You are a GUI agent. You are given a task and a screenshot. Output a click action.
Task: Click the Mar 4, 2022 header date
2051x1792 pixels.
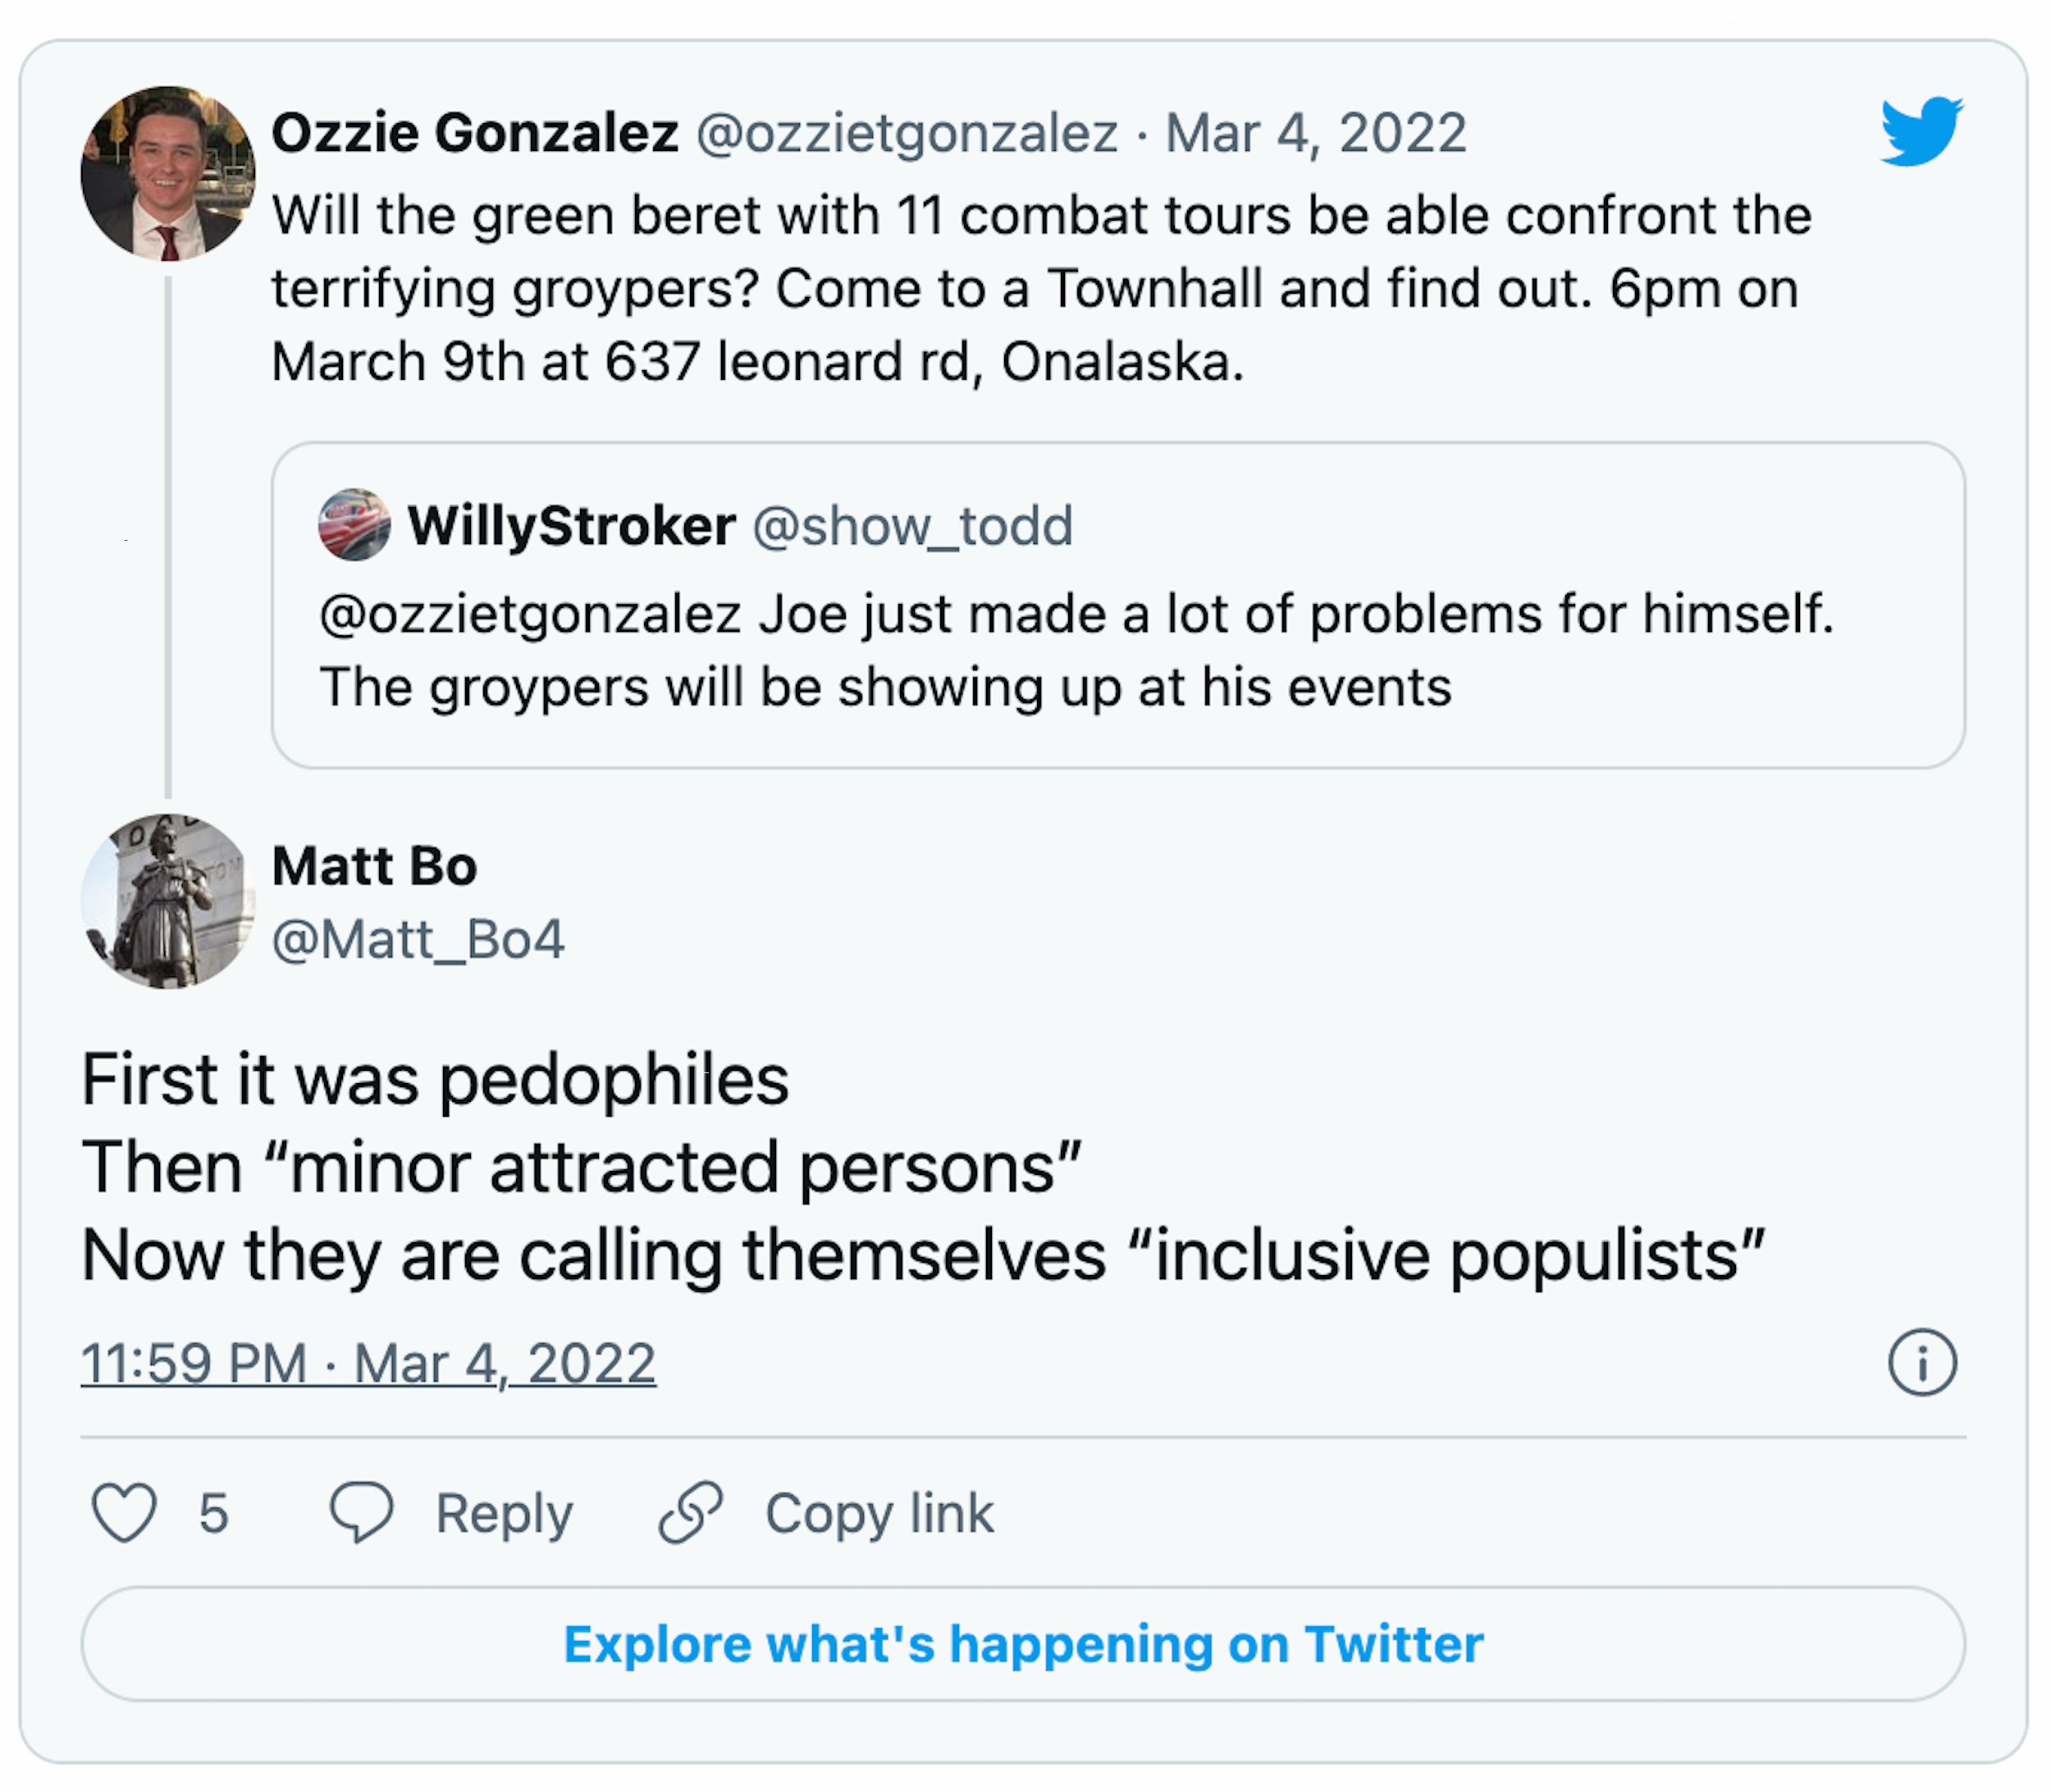click(1316, 133)
